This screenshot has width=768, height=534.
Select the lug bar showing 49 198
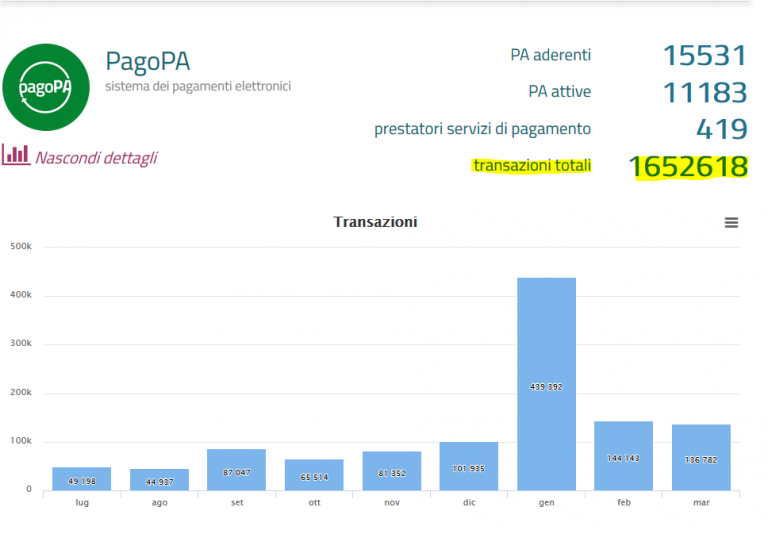point(82,479)
